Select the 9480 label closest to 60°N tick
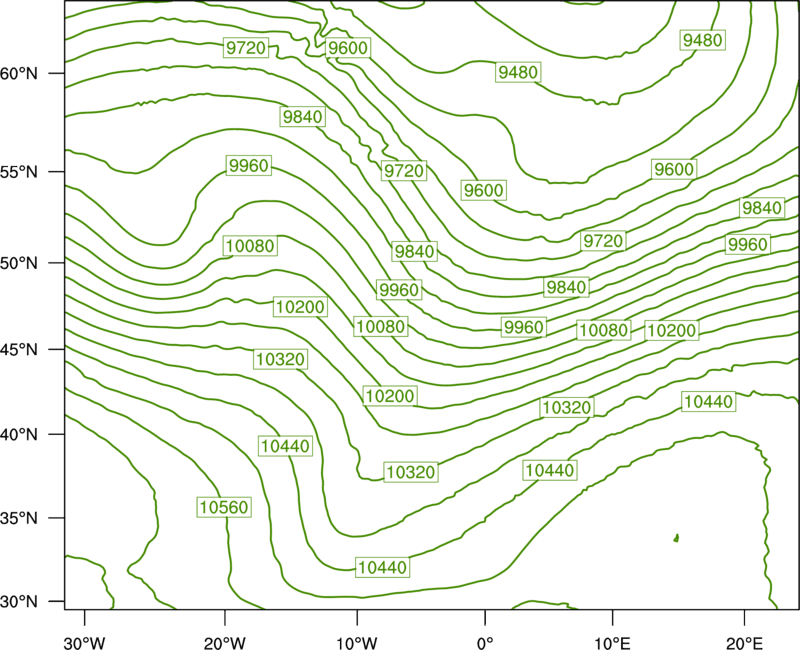 click(518, 72)
